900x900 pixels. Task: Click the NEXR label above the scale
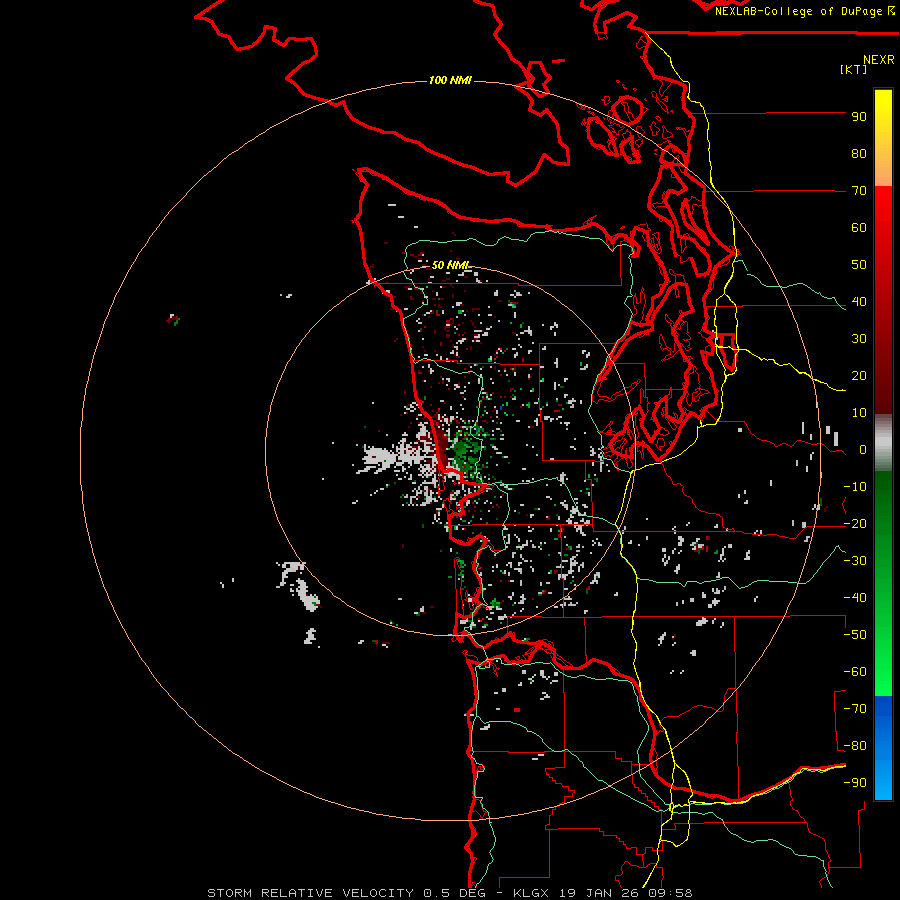879,59
